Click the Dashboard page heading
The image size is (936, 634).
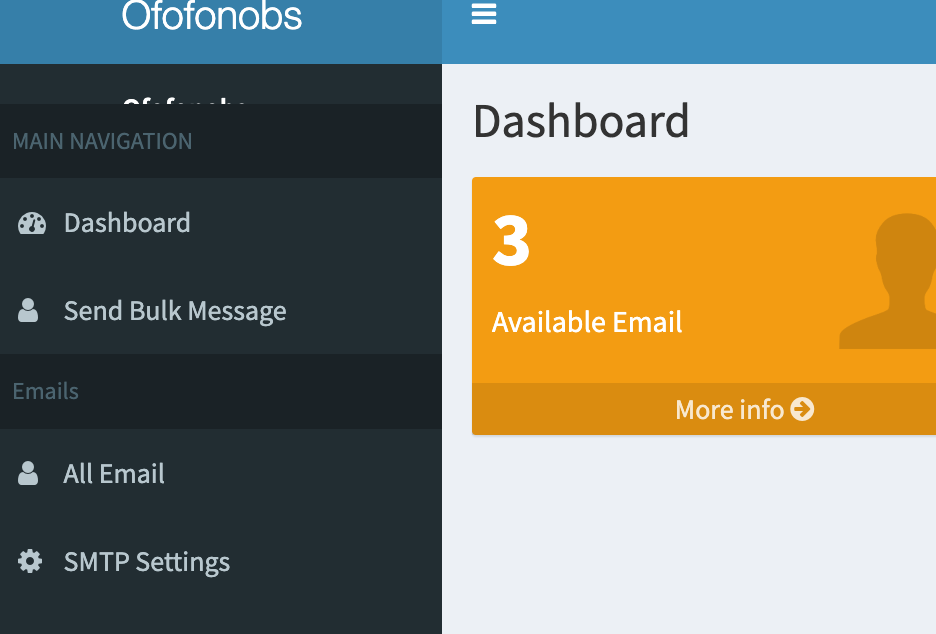tap(581, 121)
